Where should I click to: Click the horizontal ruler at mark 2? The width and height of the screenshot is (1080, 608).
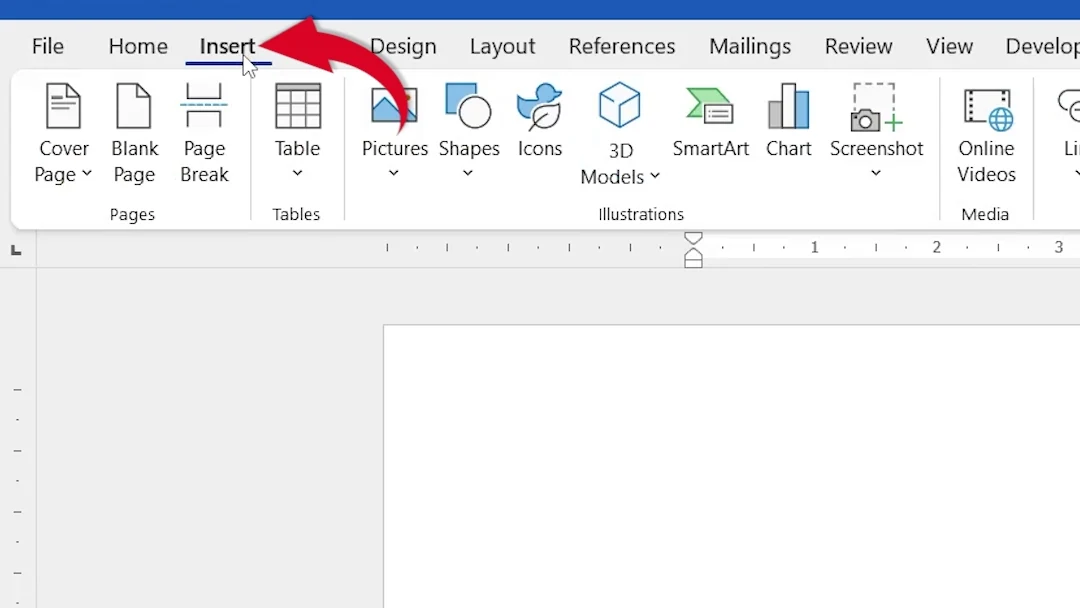pyautogui.click(x=936, y=247)
